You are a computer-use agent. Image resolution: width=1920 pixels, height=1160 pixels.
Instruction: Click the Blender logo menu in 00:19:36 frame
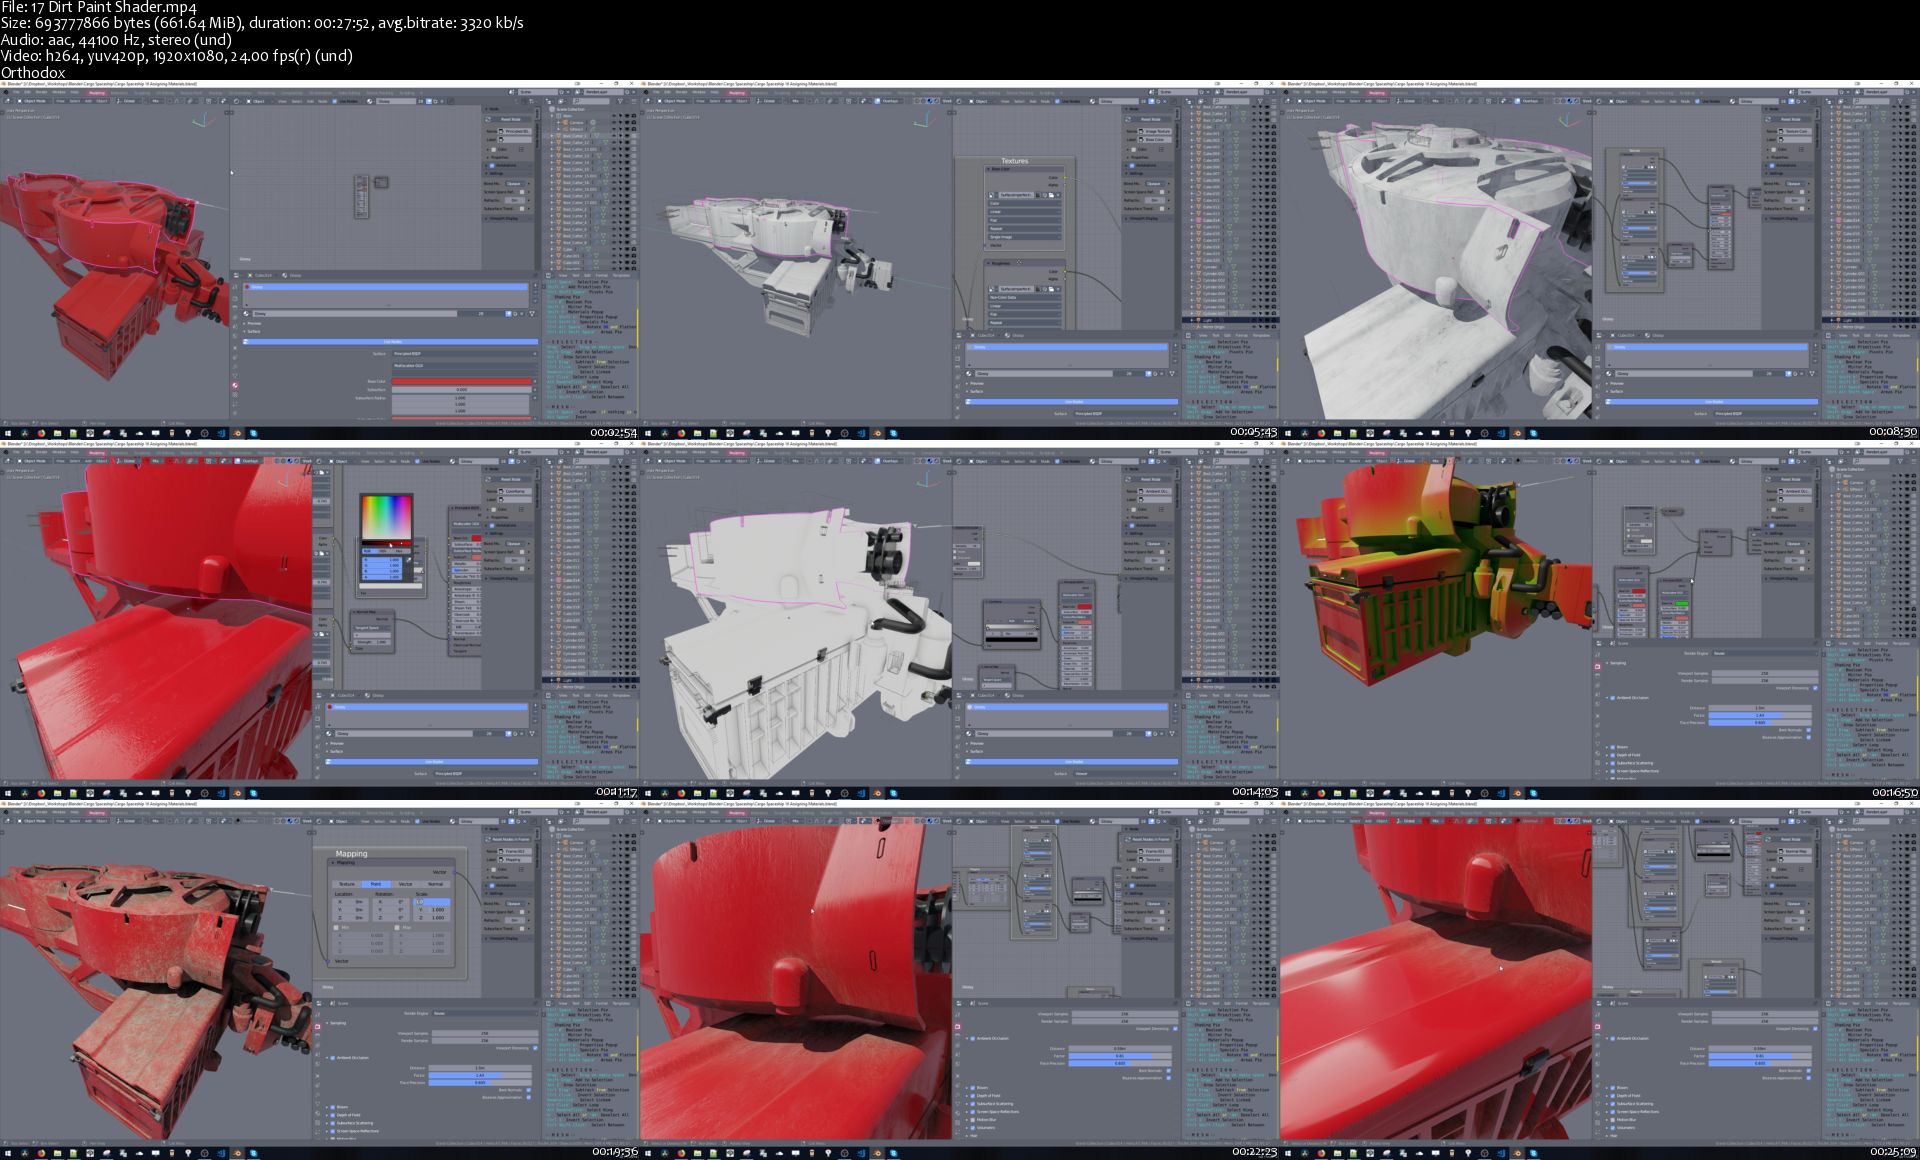click(x=5, y=812)
